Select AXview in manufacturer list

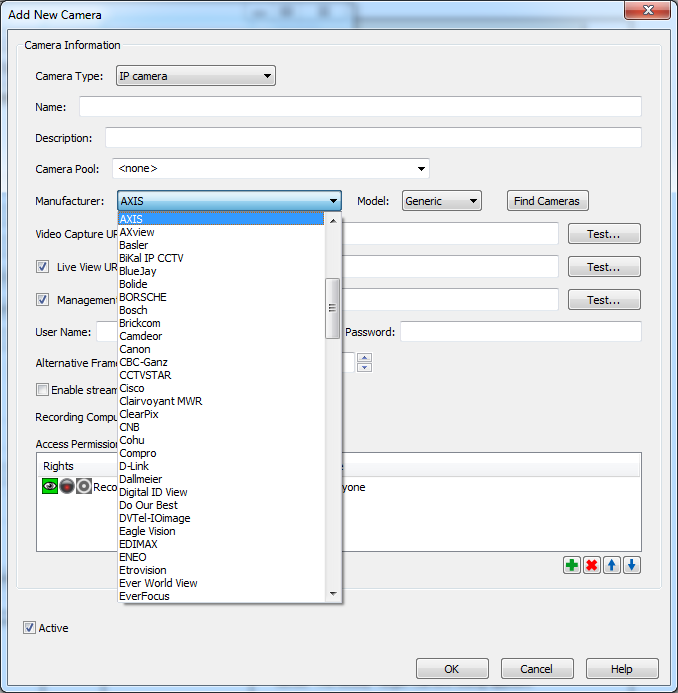[x=221, y=232]
